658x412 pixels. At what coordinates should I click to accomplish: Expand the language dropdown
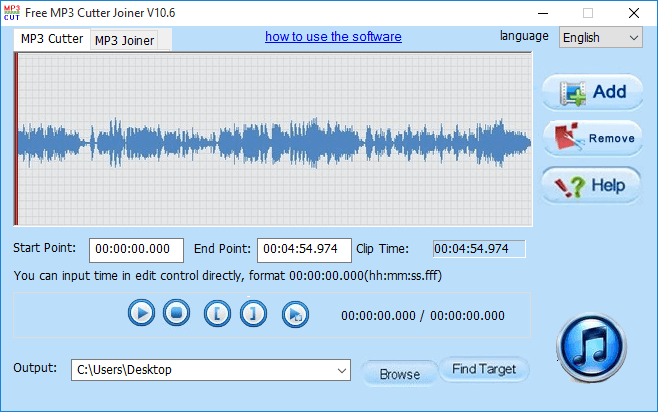coord(601,38)
